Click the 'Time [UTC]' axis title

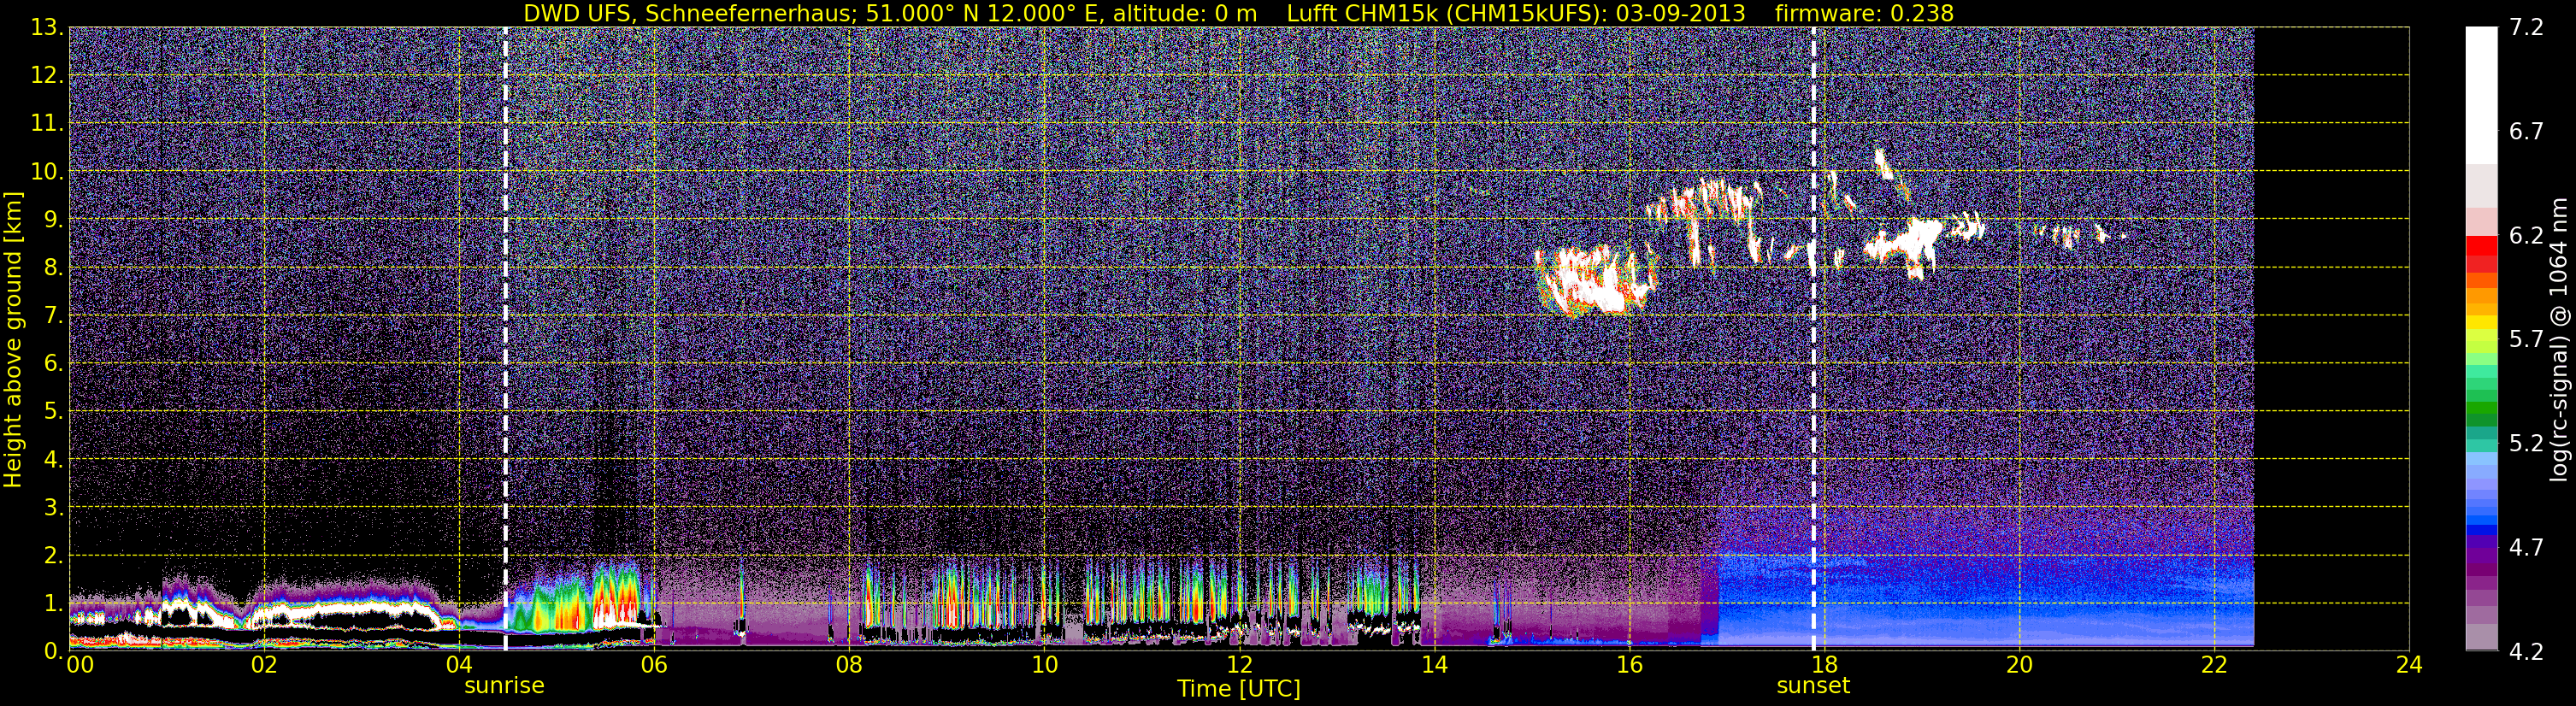[1239, 688]
